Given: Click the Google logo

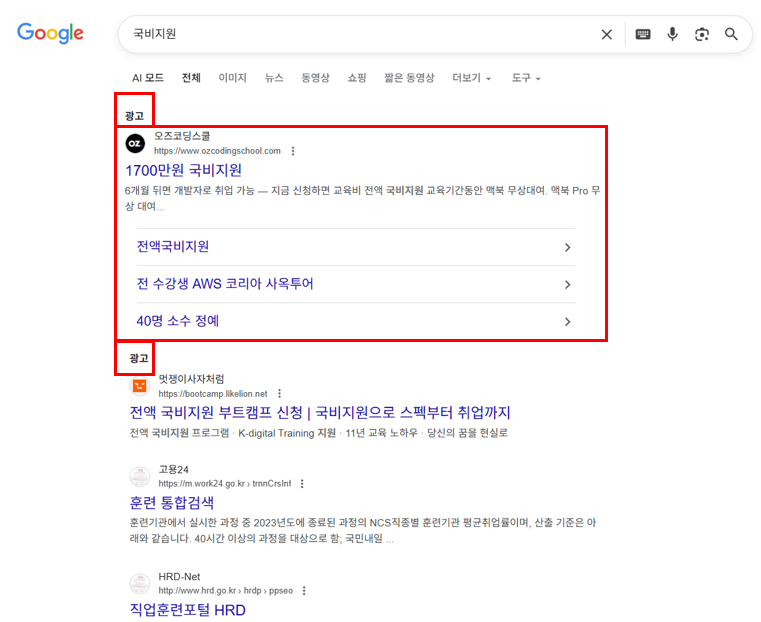Looking at the screenshot, I should pyautogui.click(x=50, y=33).
